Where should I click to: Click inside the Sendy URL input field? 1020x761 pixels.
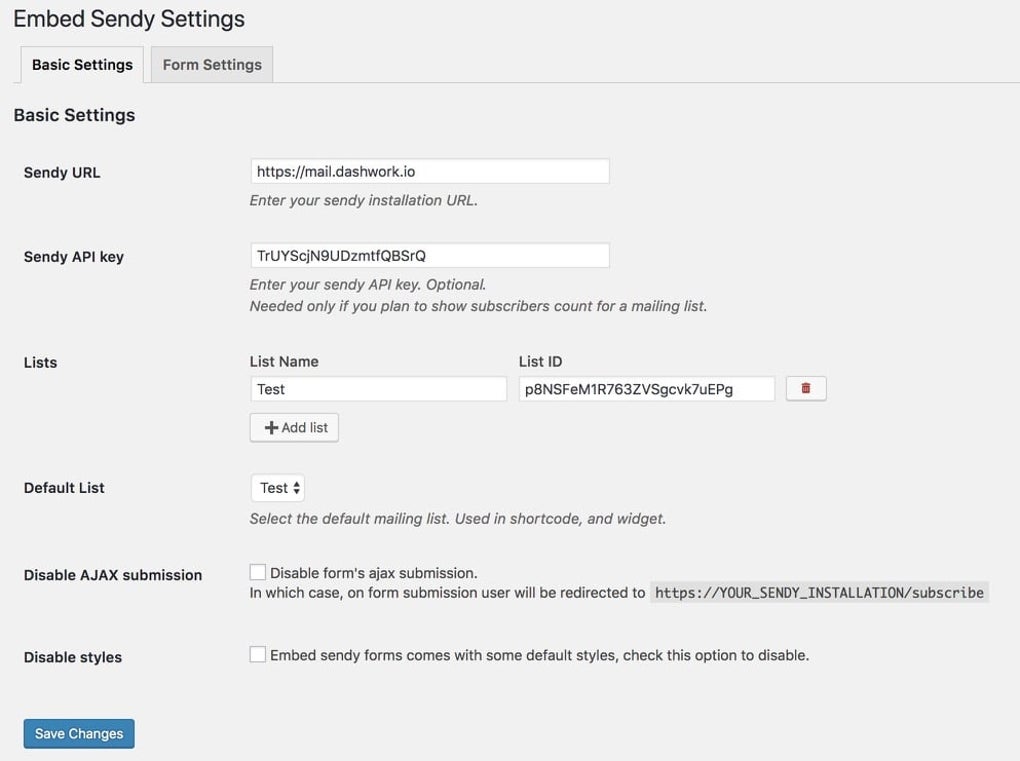click(x=430, y=170)
